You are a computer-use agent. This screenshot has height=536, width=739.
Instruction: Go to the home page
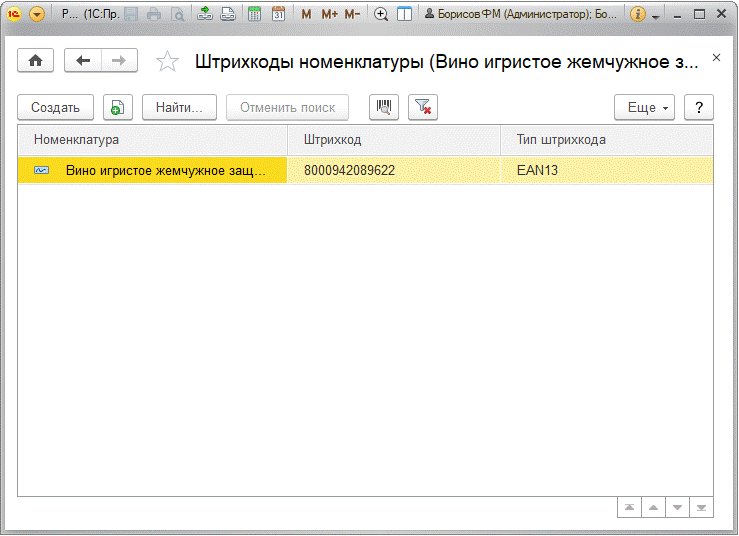pos(35,60)
